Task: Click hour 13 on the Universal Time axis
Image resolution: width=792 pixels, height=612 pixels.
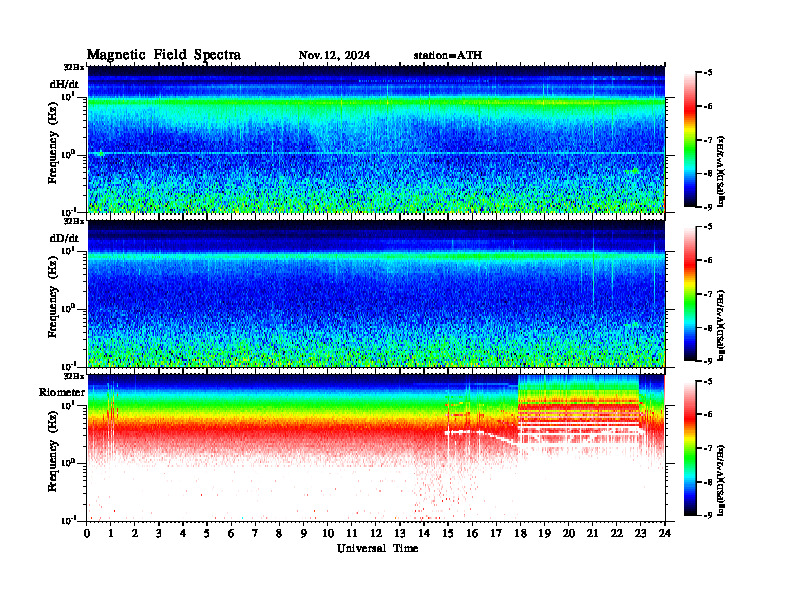Action: click(x=400, y=534)
